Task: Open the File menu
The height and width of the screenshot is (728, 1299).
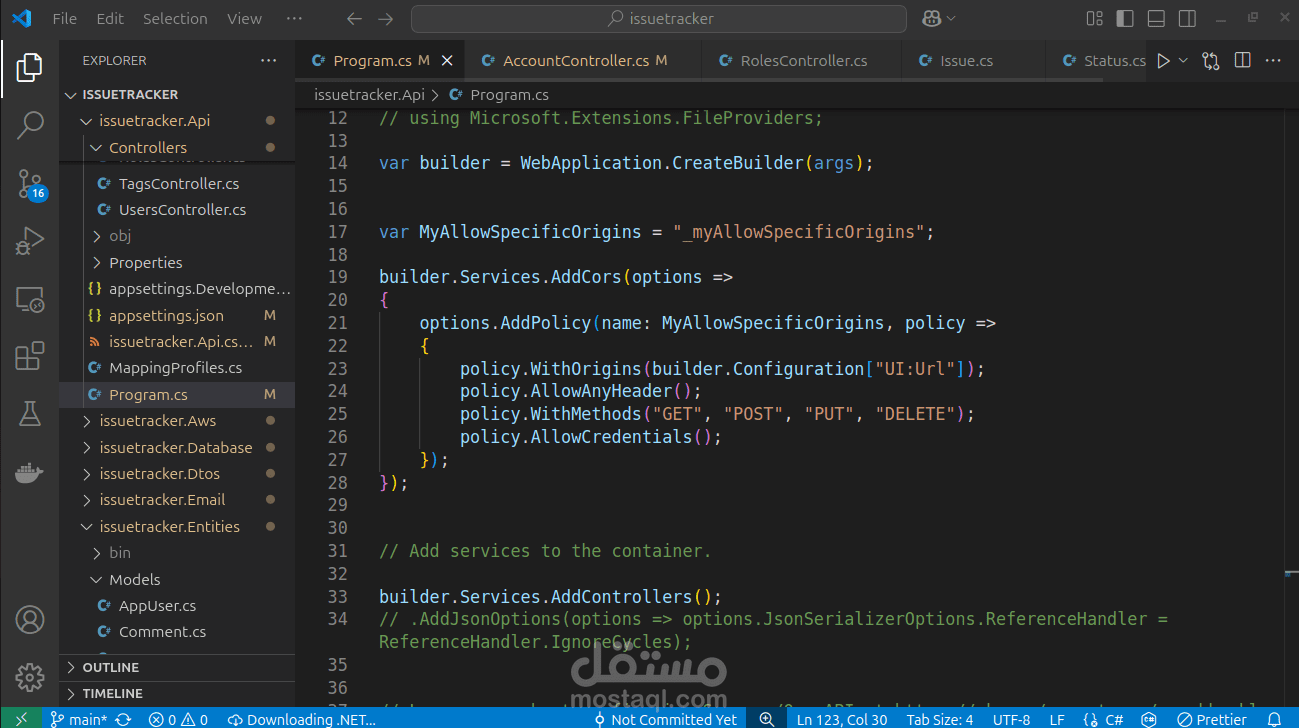Action: point(64,18)
